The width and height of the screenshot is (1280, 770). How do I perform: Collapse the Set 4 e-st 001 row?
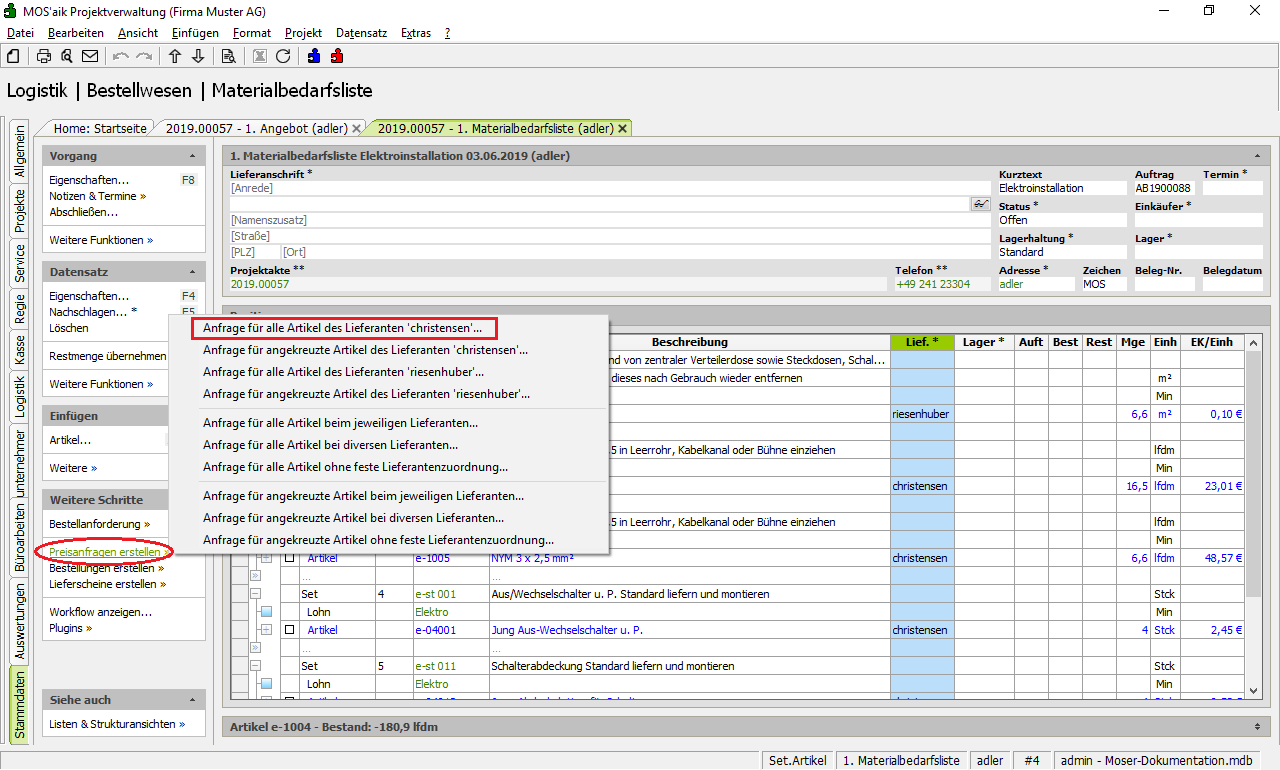coord(254,594)
